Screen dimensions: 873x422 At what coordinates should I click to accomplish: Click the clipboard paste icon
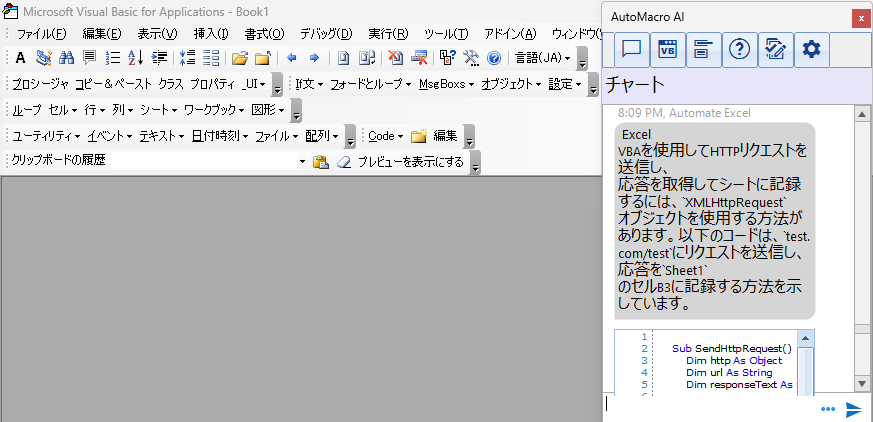(320, 162)
